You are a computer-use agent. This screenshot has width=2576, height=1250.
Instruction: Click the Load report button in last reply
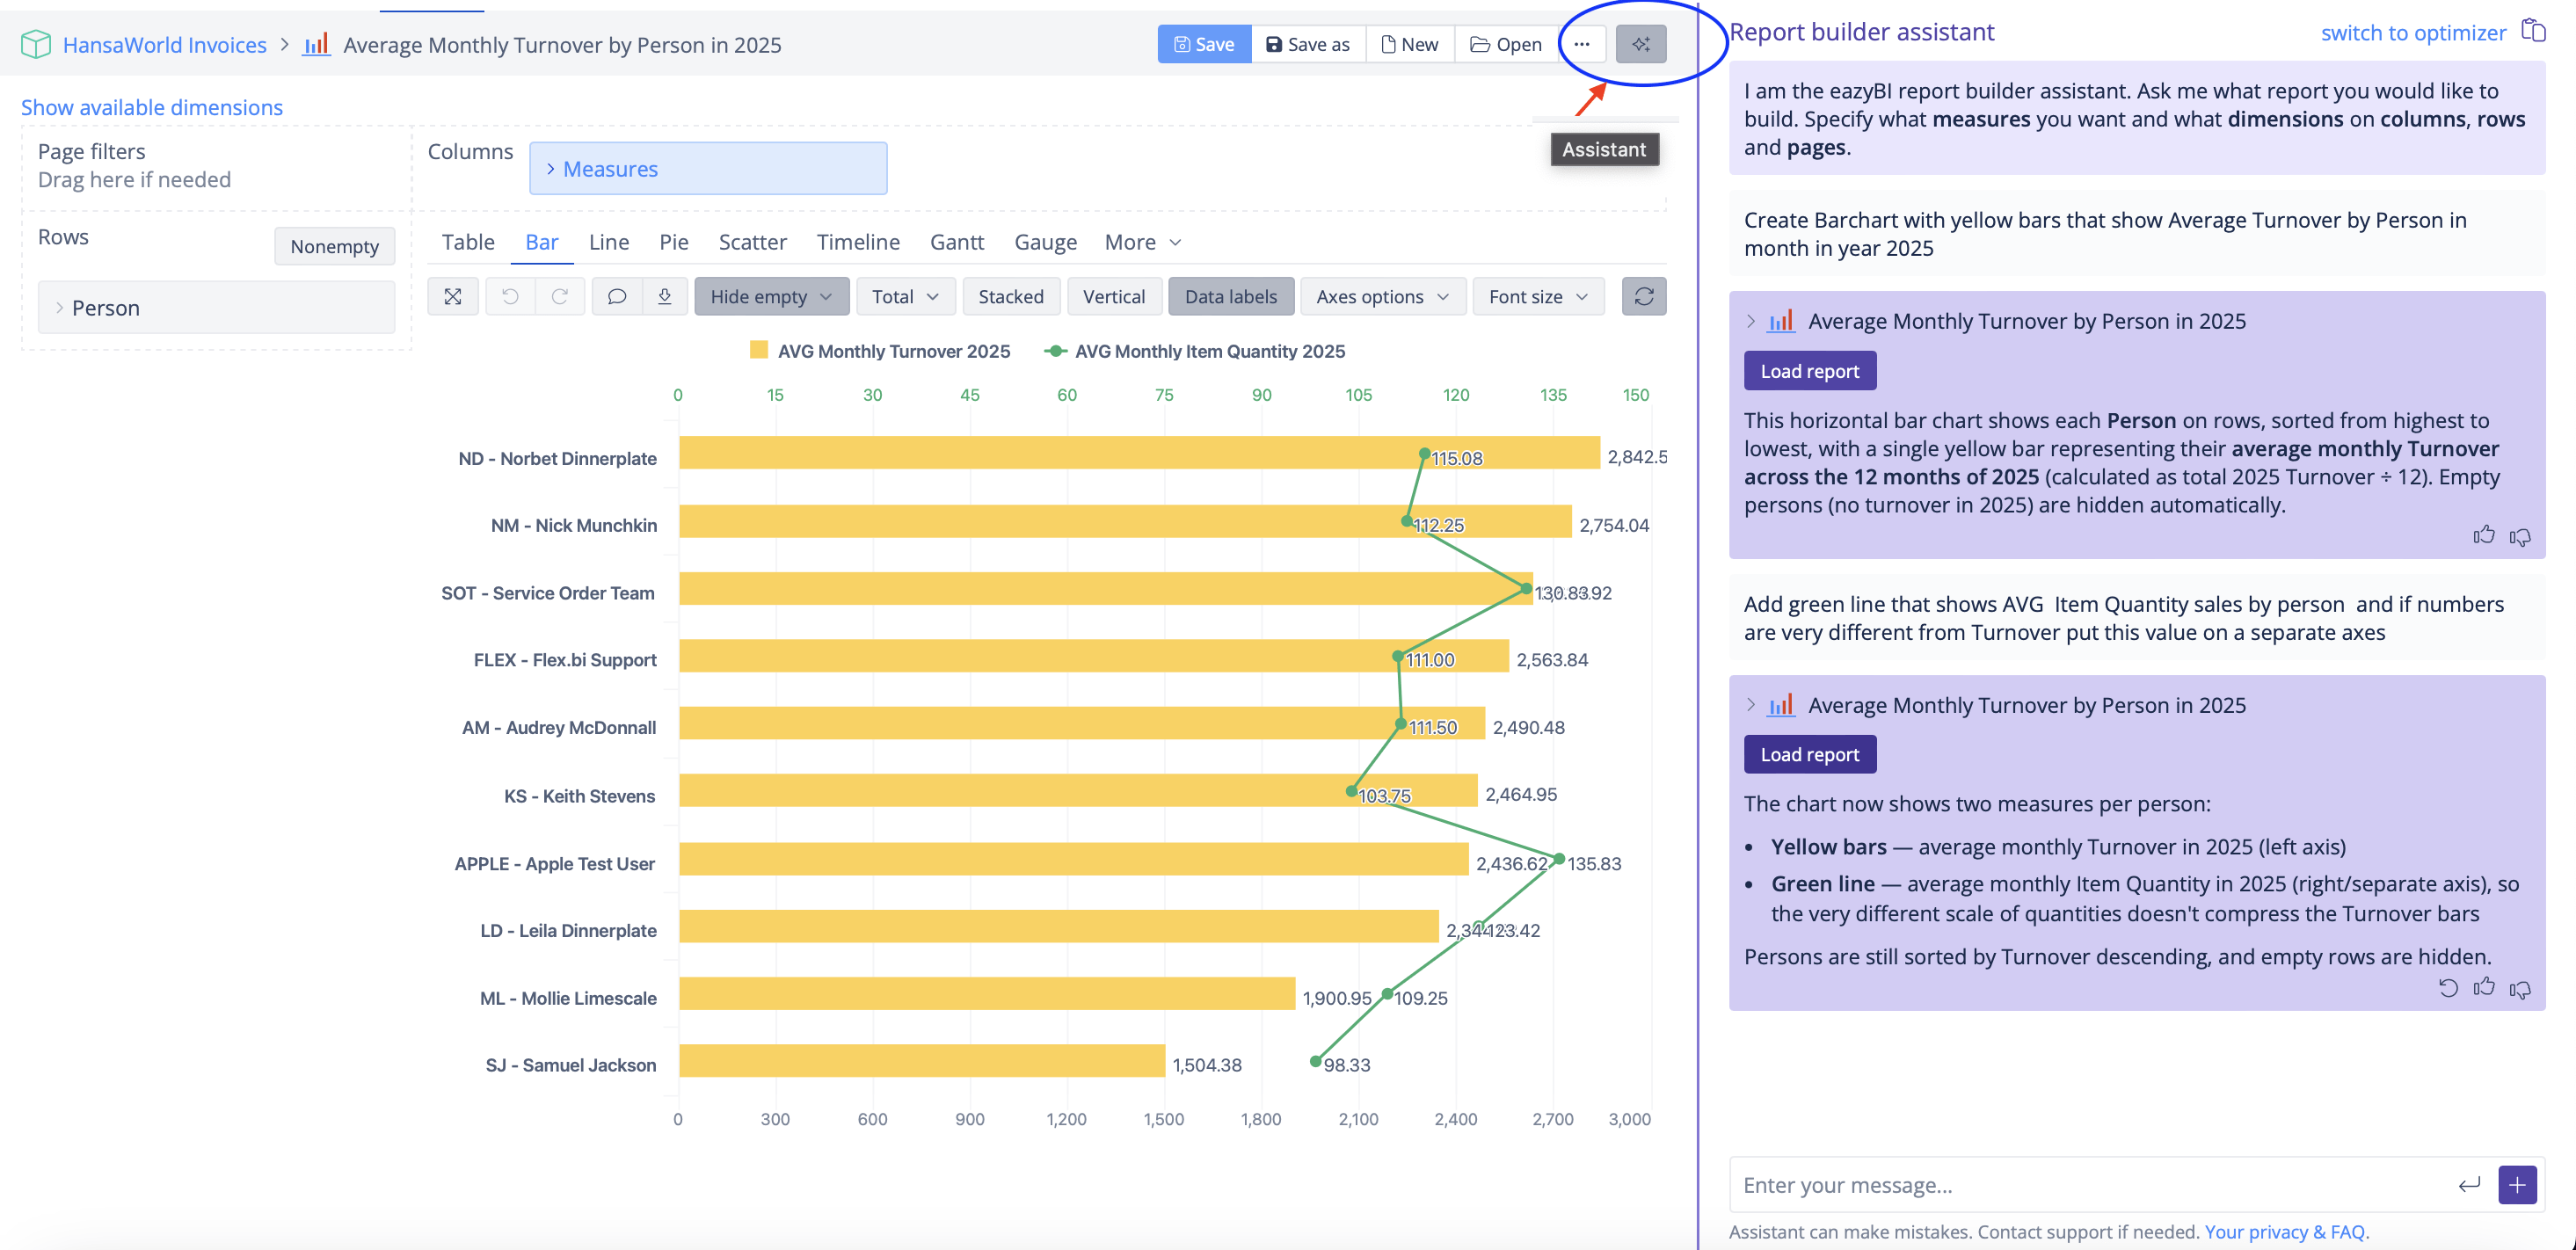[x=1809, y=754]
